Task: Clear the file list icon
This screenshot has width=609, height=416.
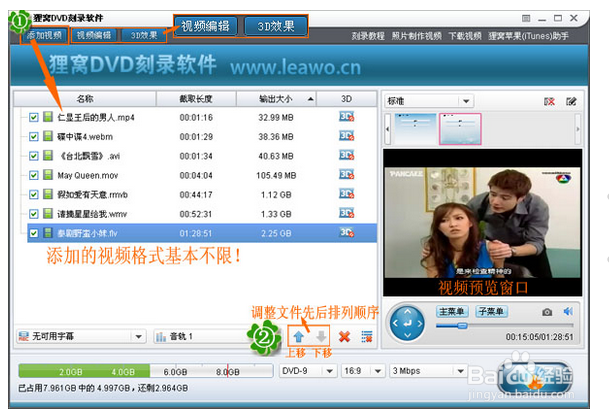Action: click(367, 336)
